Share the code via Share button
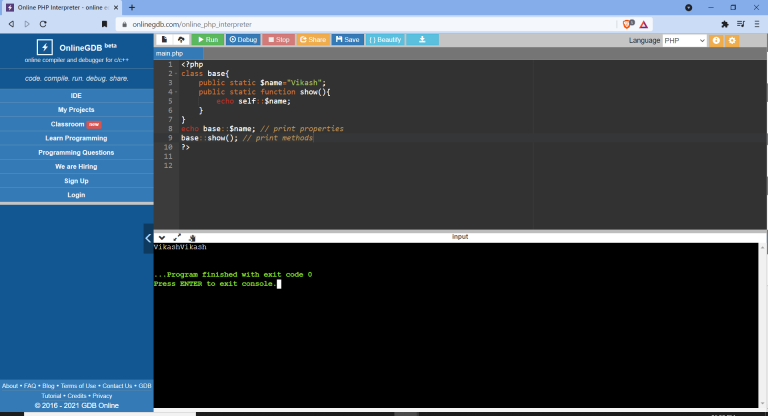 coord(313,40)
